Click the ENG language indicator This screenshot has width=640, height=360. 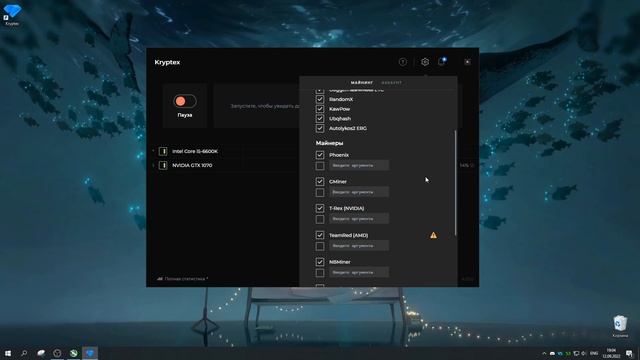594,353
